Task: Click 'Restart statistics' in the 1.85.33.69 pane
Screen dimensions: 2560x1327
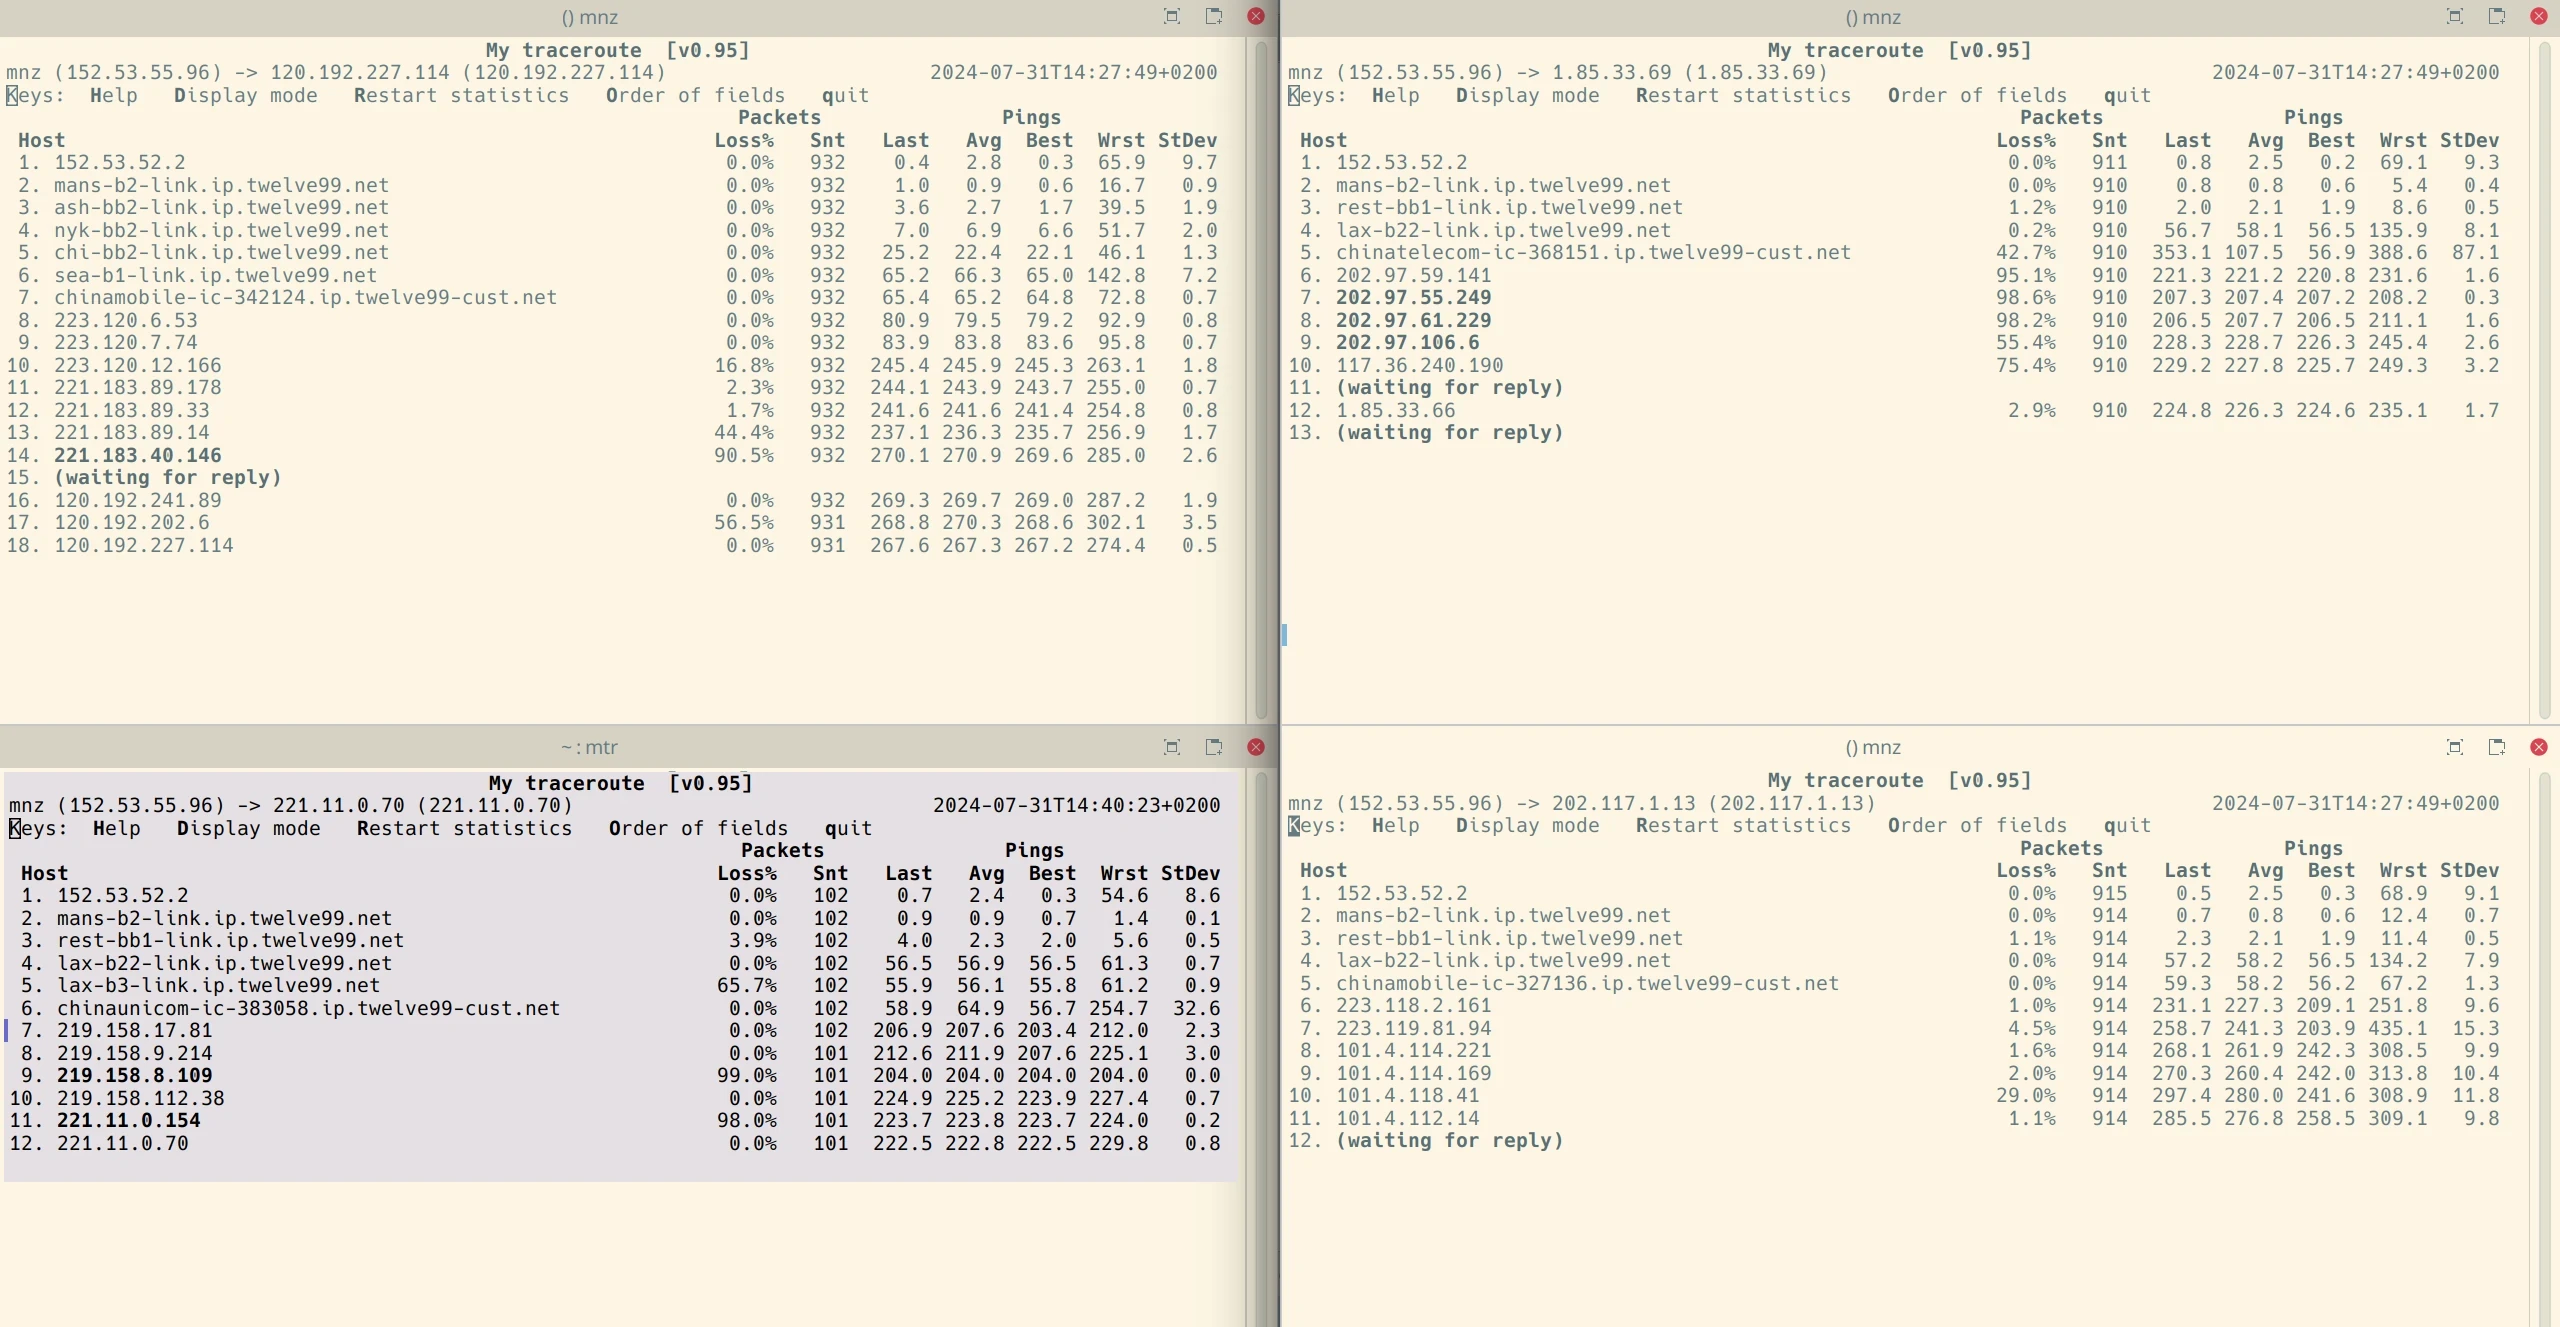Action: 1743,95
